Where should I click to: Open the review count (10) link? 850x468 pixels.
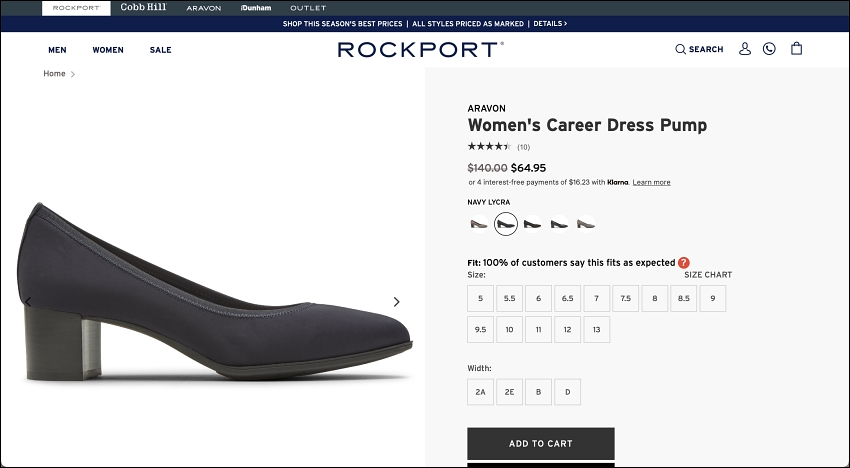pos(523,147)
